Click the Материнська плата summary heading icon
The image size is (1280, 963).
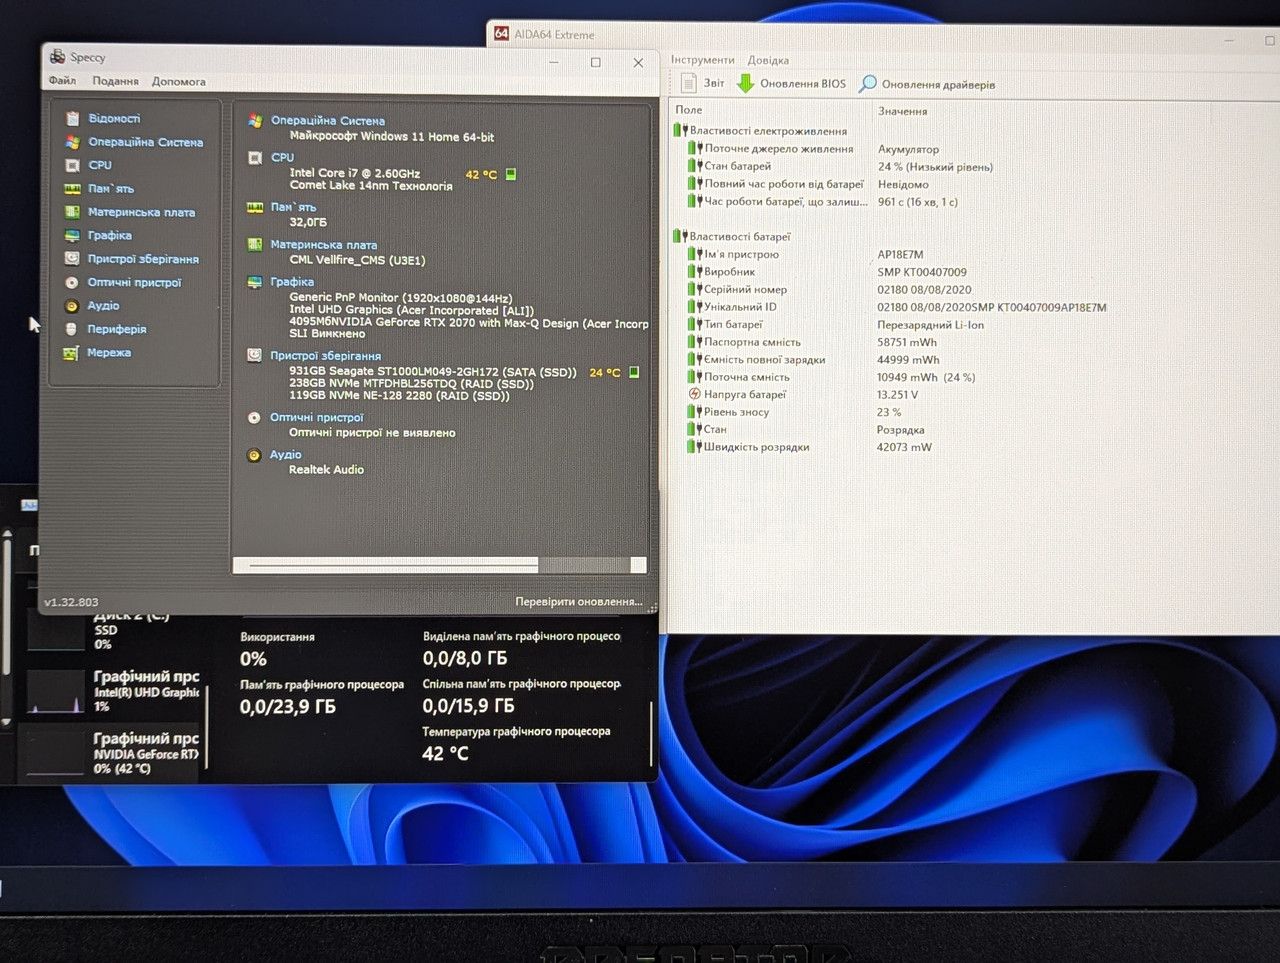tap(255, 244)
